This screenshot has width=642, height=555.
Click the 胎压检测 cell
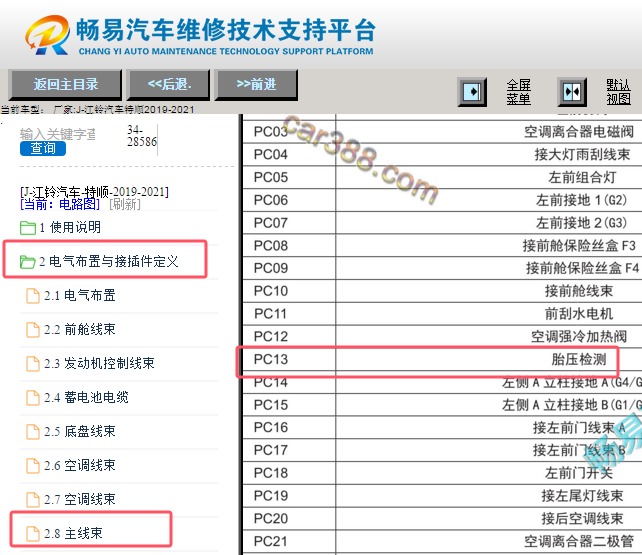(x=579, y=359)
